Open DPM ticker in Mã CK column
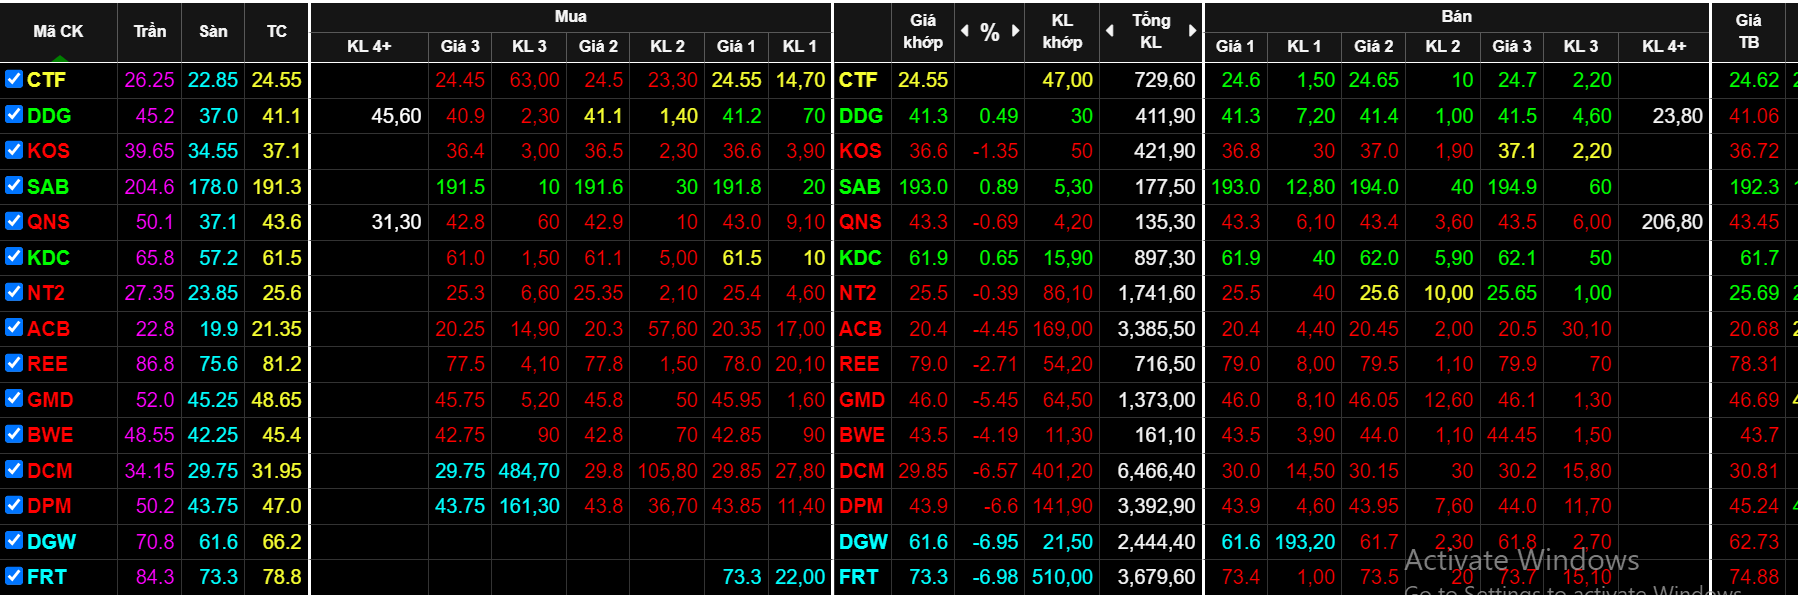 pos(49,506)
